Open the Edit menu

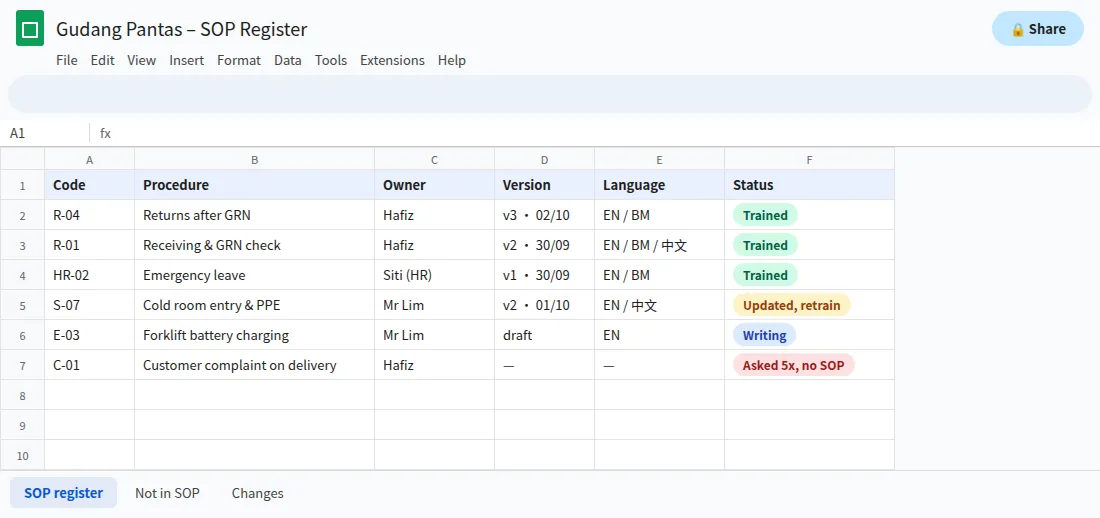coord(102,60)
